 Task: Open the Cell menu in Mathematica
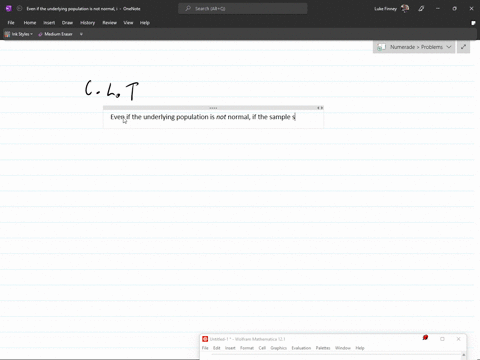(262, 348)
